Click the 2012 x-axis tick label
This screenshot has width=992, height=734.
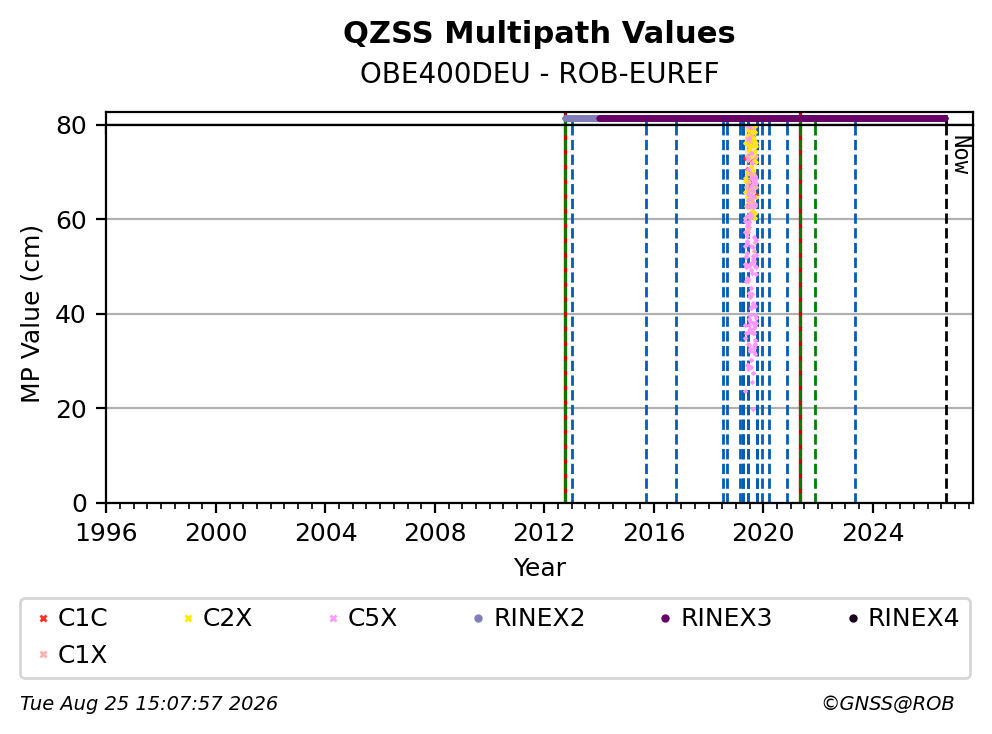(x=544, y=533)
